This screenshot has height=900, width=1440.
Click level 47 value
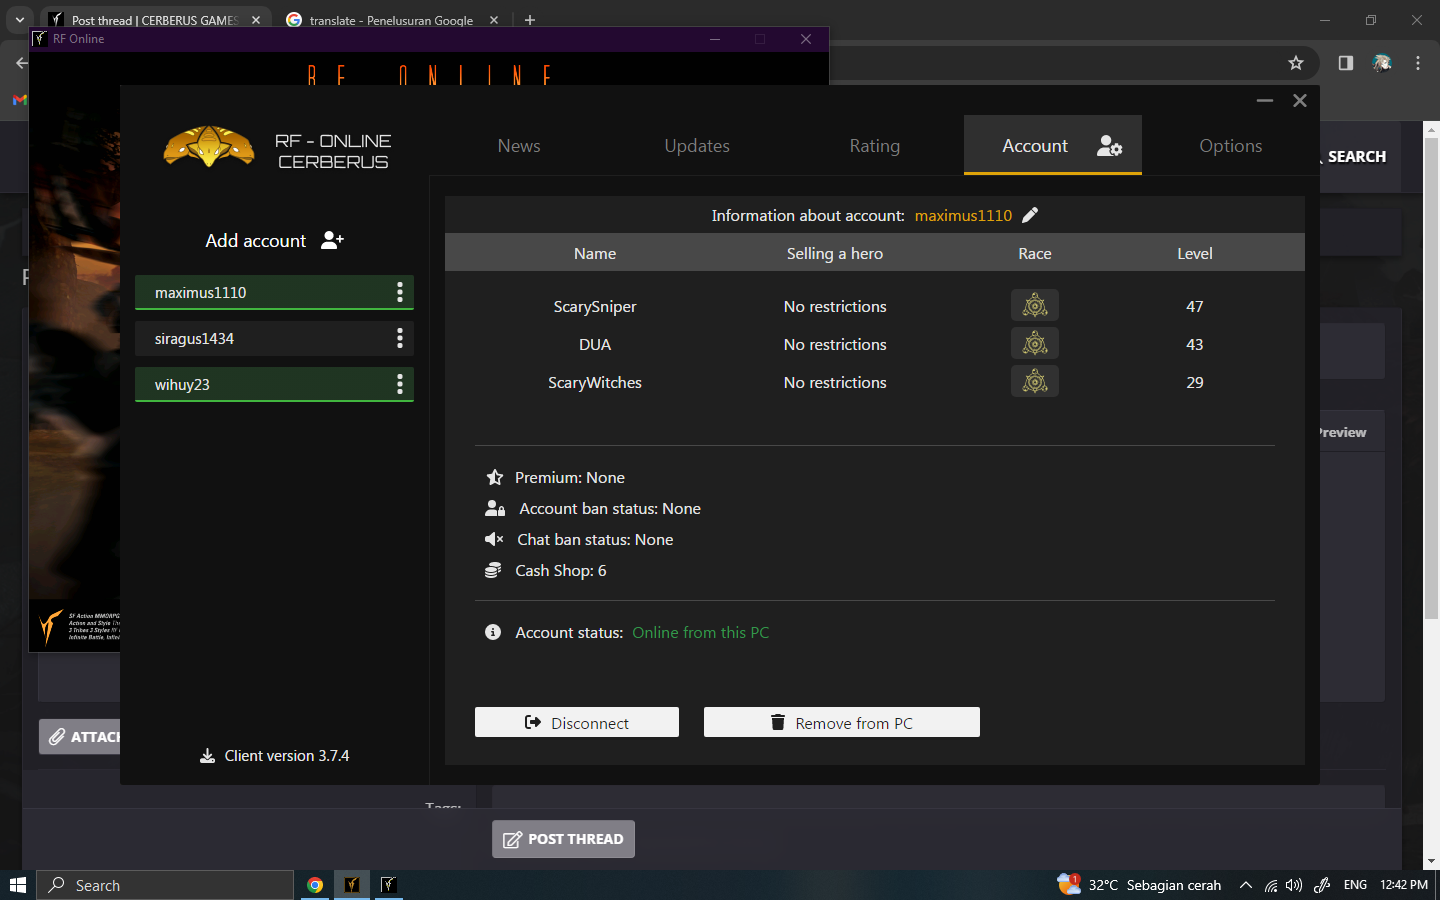(1195, 307)
